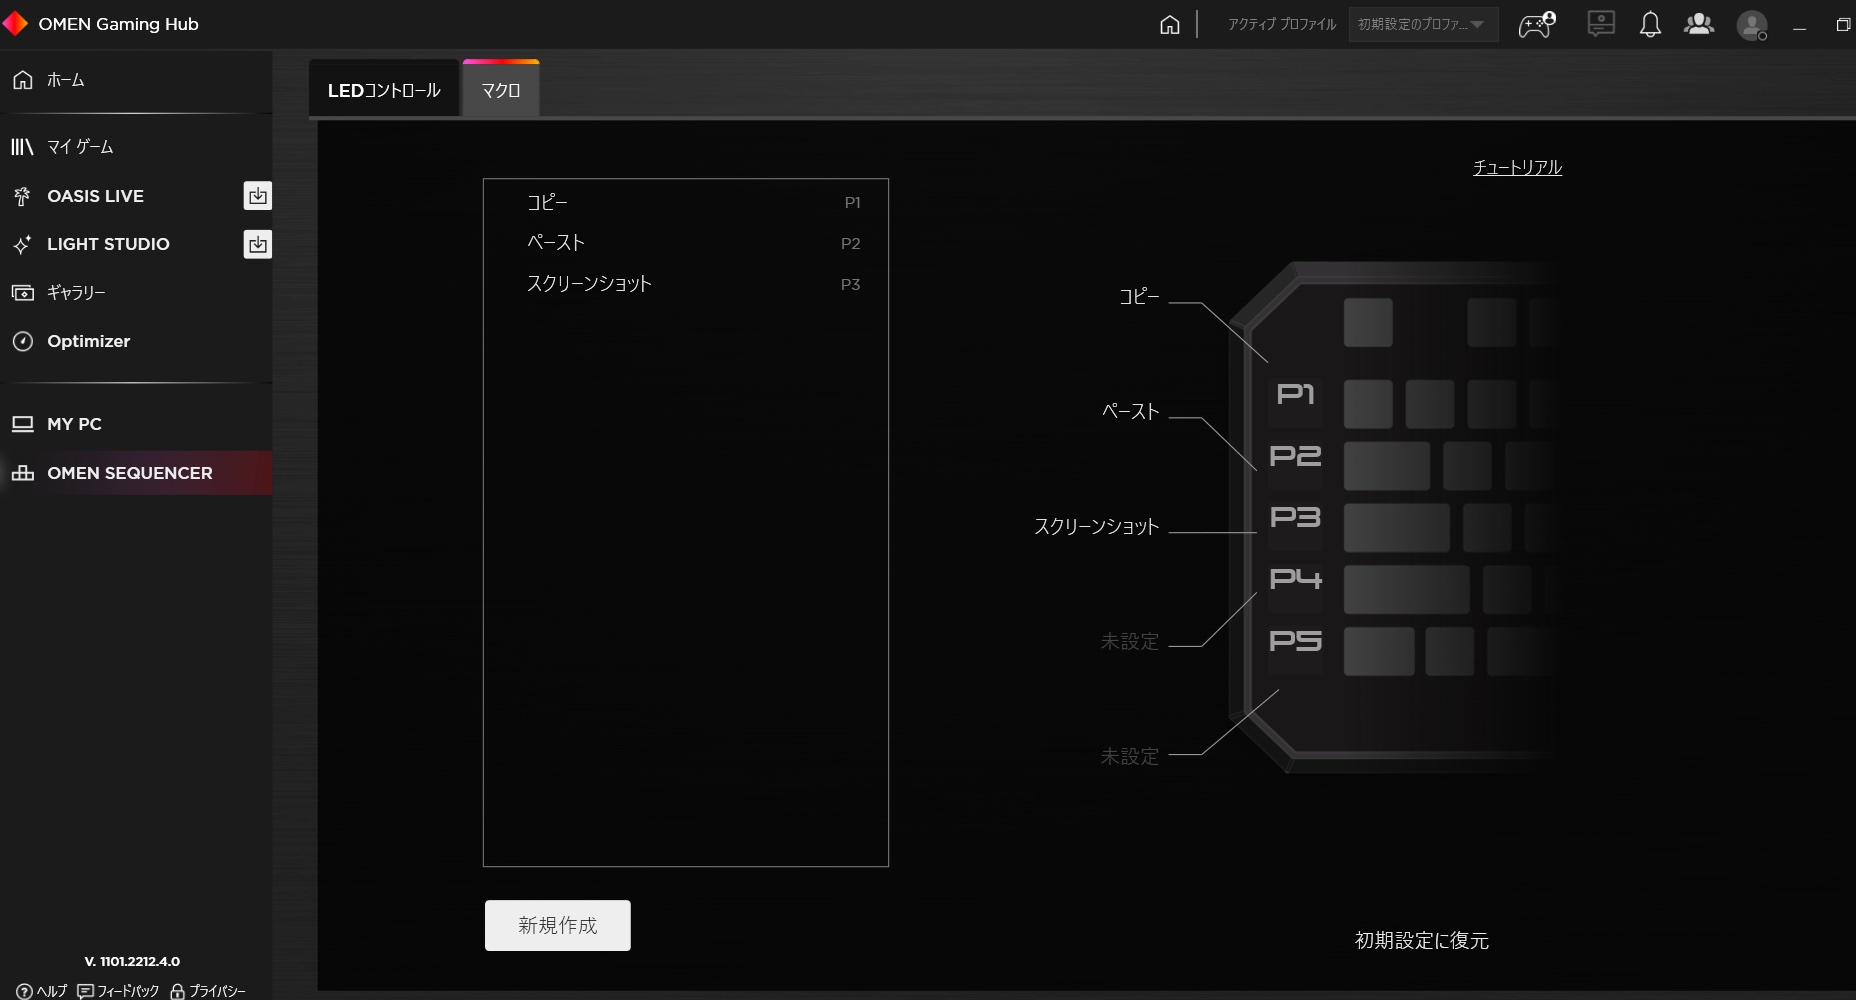Open the friends group icon
The height and width of the screenshot is (1000, 1856).
coord(1699,24)
